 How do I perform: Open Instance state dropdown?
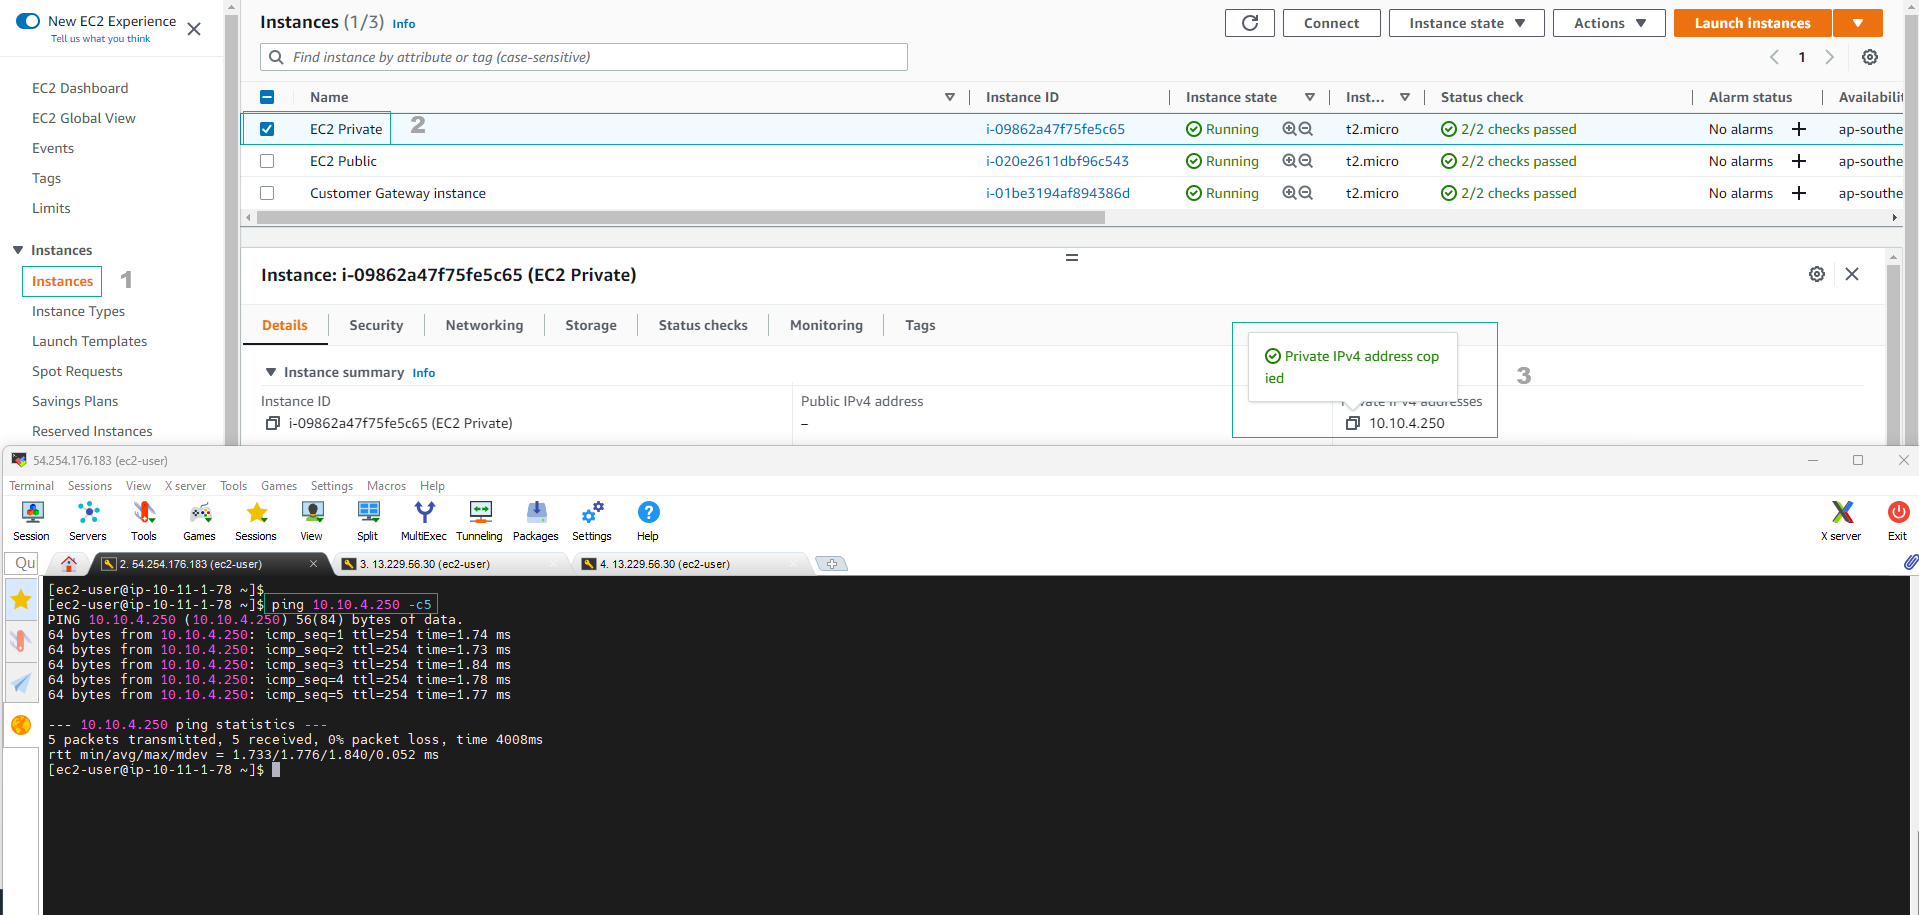click(x=1466, y=23)
